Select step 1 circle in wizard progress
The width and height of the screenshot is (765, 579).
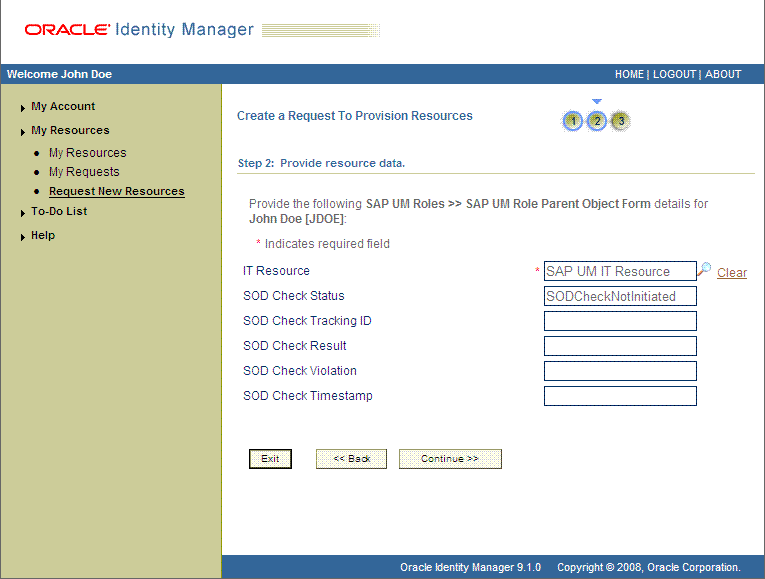573,121
